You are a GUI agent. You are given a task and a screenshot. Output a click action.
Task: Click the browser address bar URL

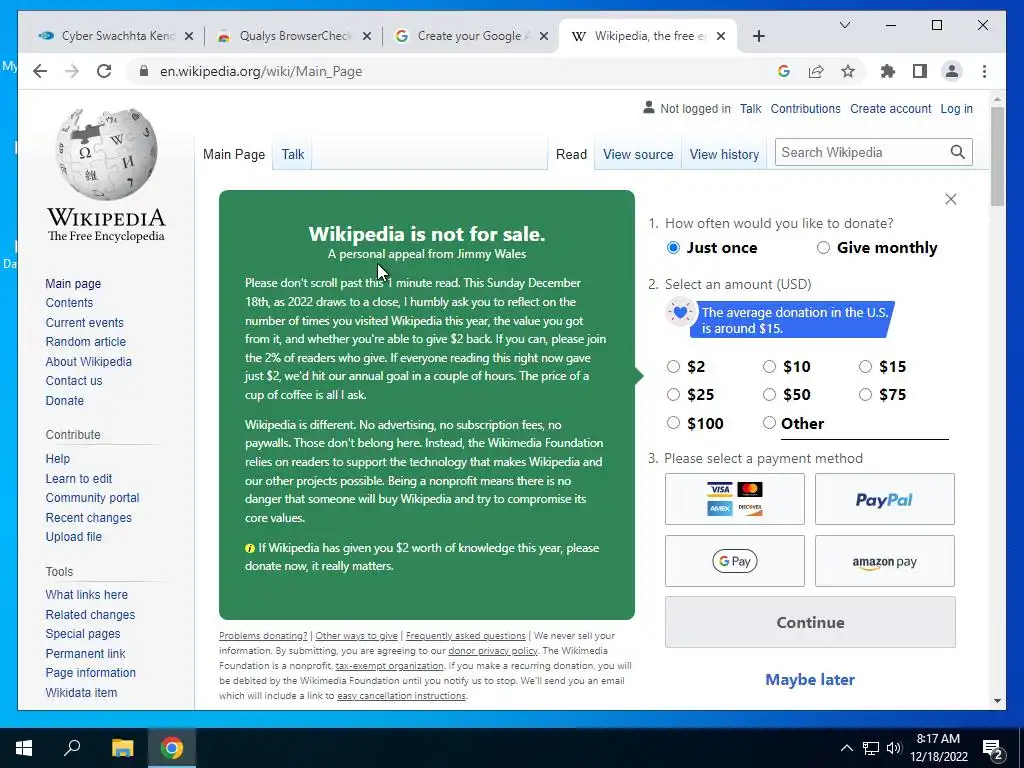(x=261, y=71)
